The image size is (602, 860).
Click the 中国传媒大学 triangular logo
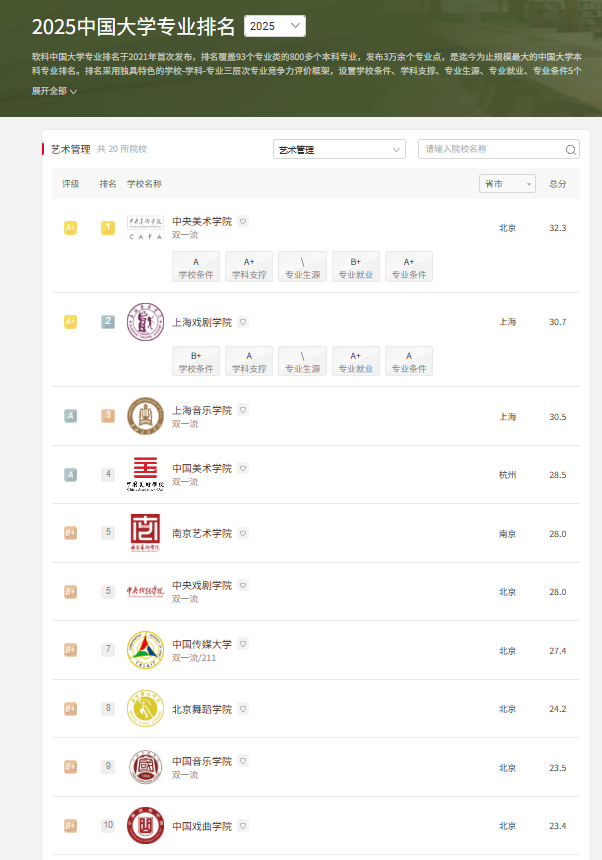(x=145, y=650)
